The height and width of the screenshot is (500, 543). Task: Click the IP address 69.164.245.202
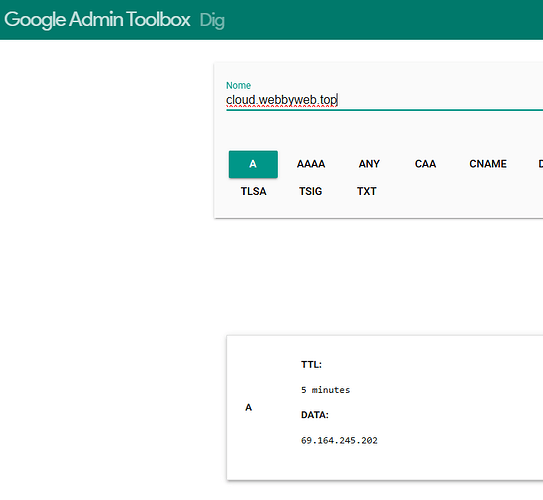click(339, 440)
